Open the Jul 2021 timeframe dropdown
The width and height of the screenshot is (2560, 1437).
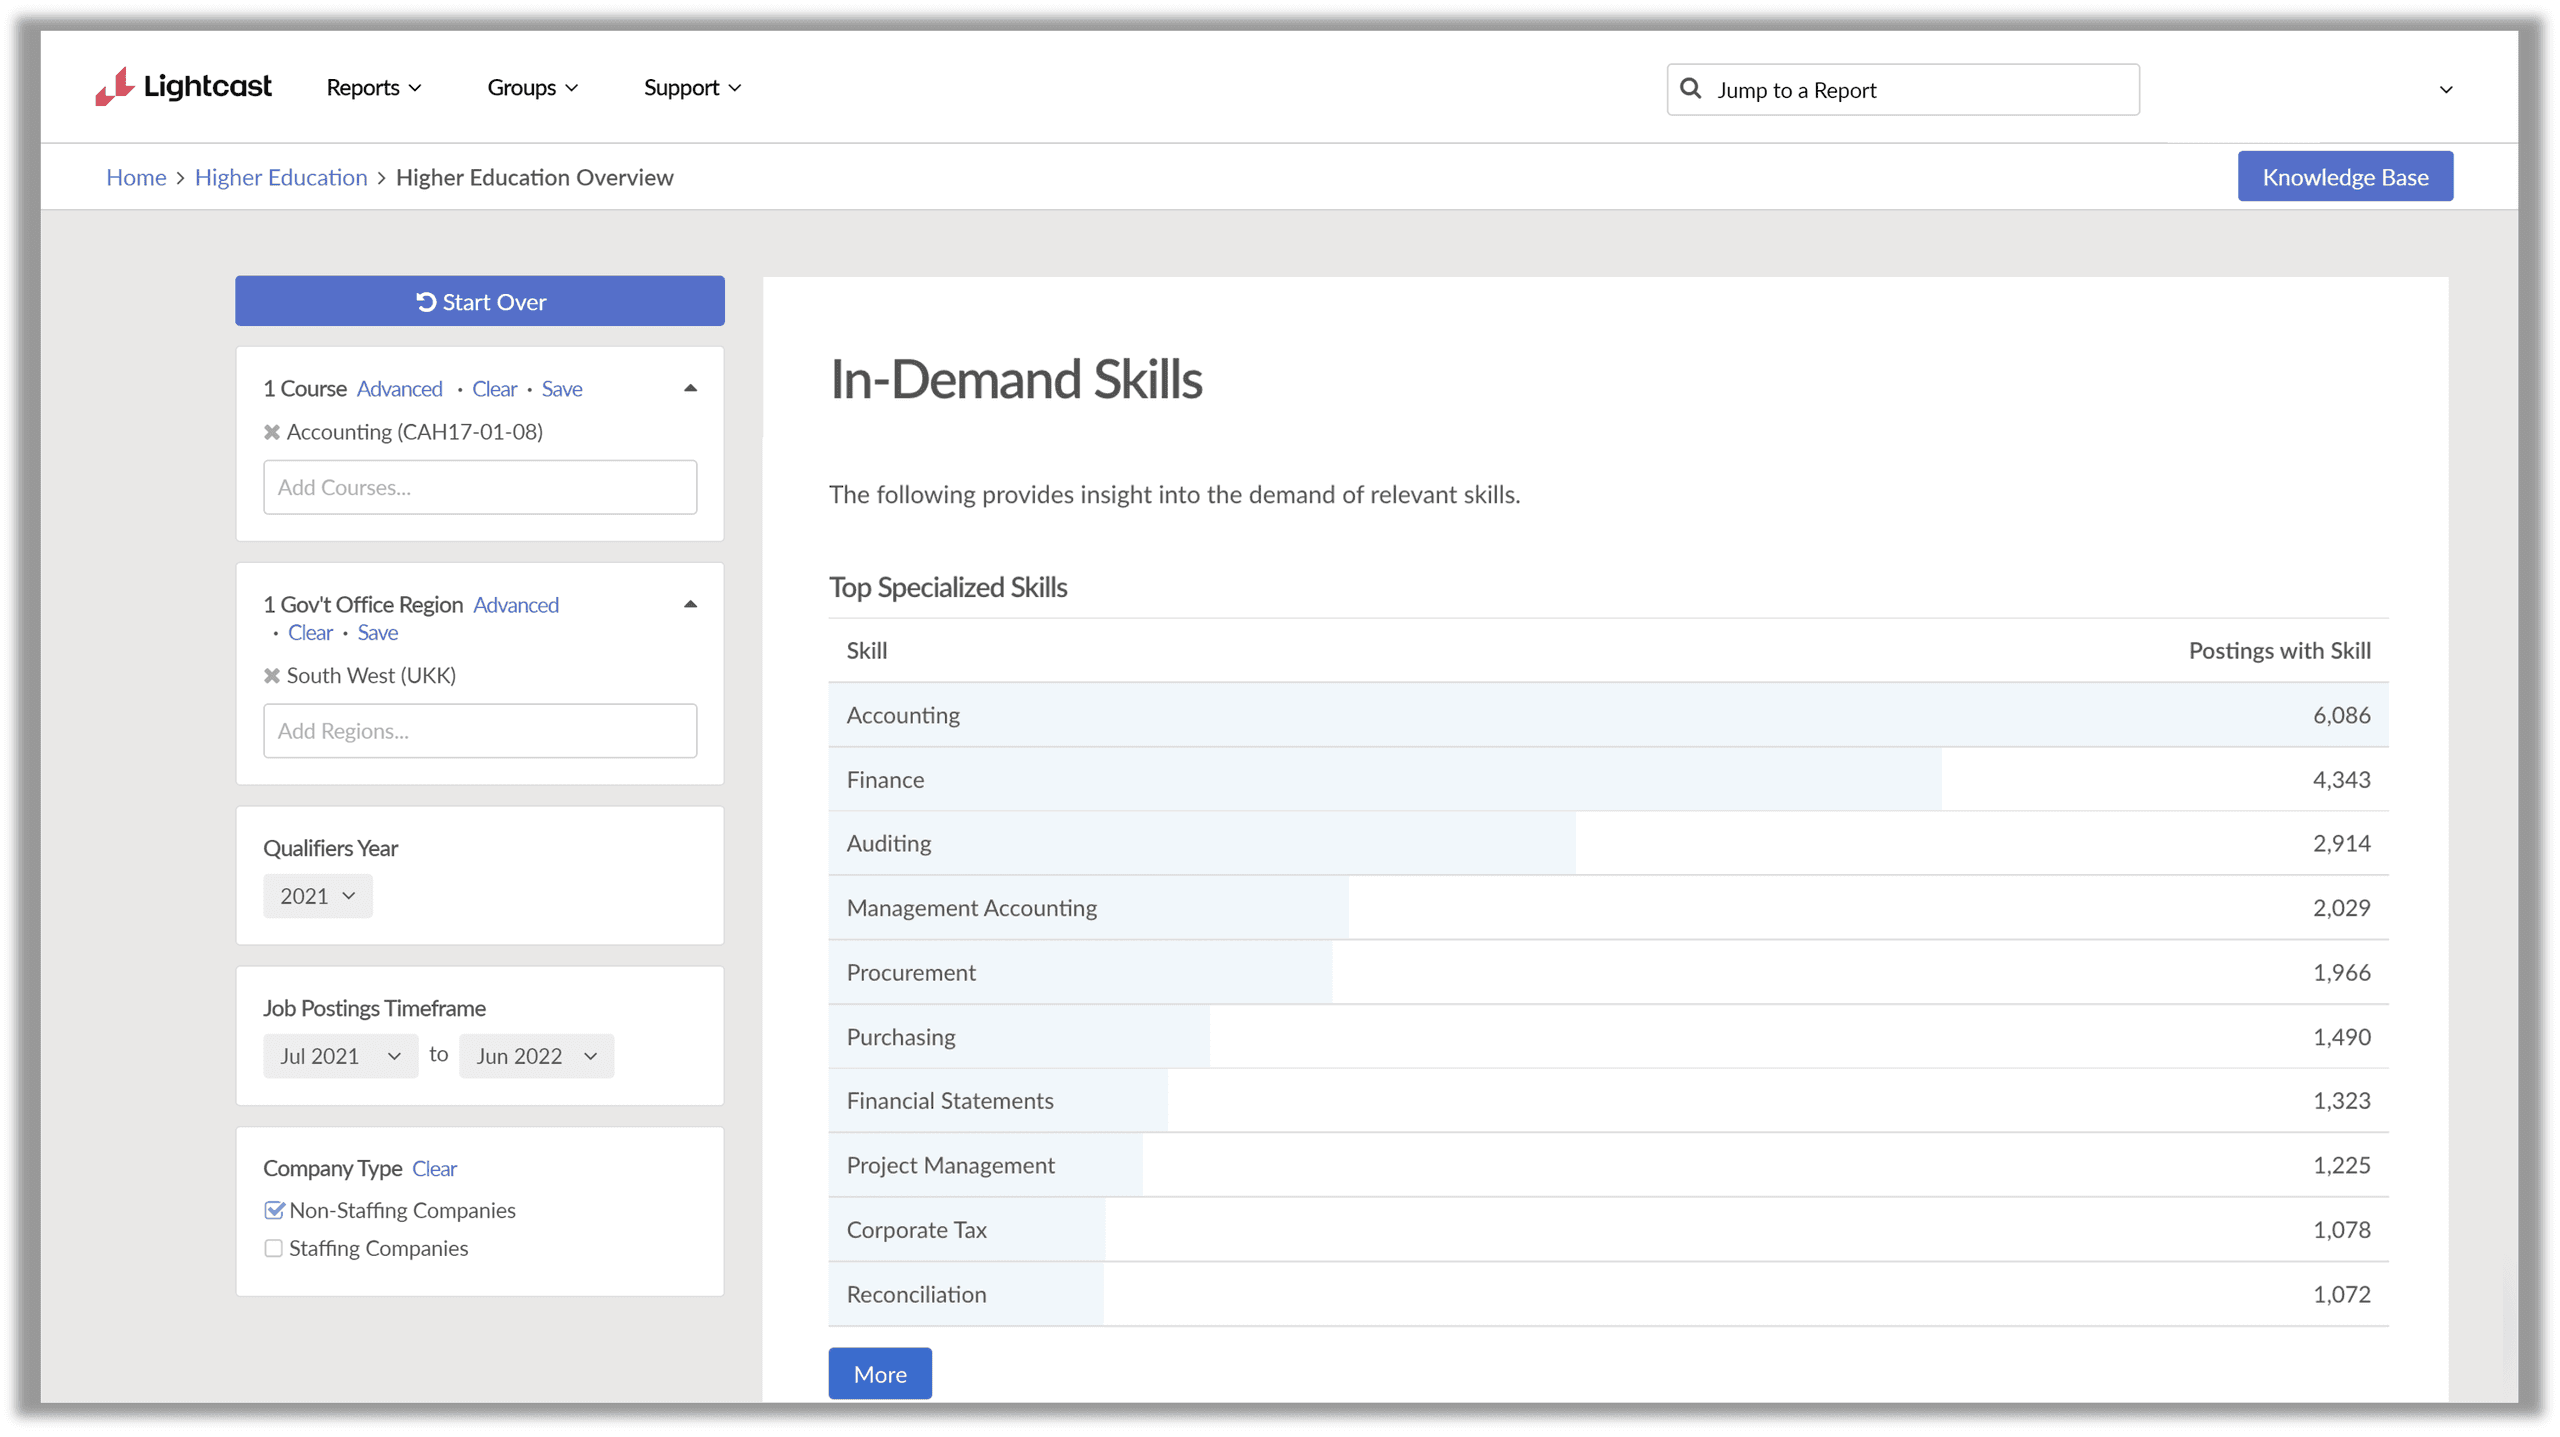(340, 1055)
